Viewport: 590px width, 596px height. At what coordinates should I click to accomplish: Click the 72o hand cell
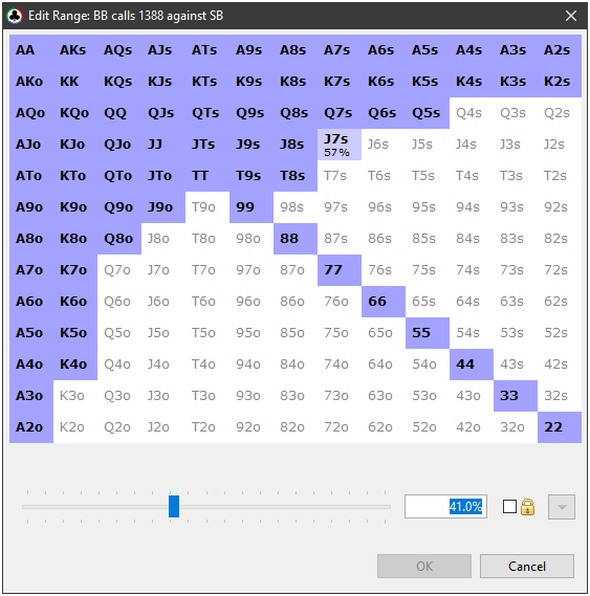(x=339, y=427)
